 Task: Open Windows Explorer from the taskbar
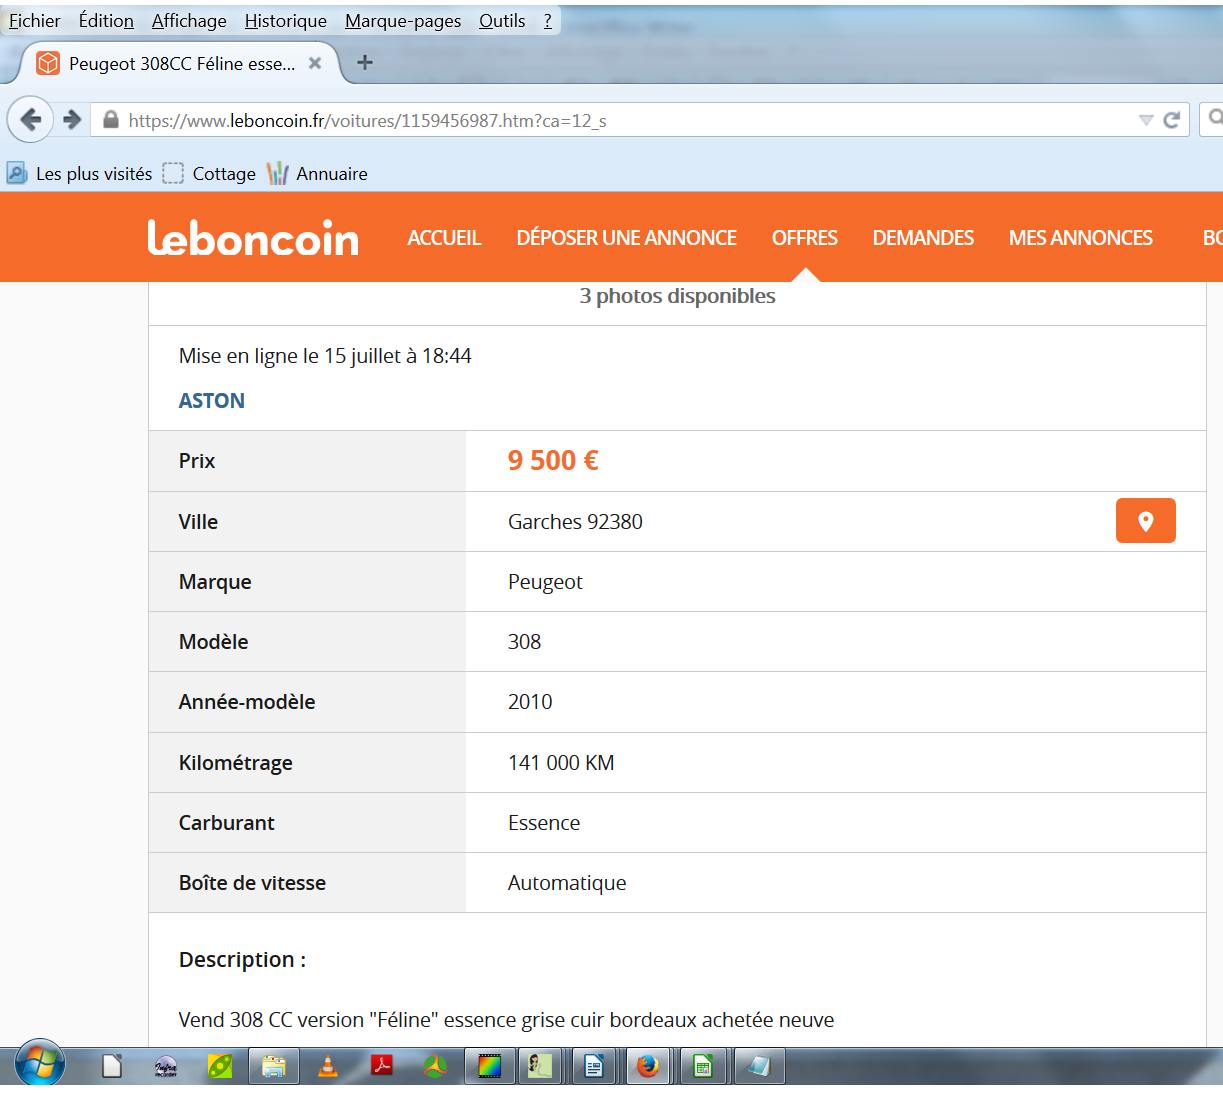(x=274, y=1067)
